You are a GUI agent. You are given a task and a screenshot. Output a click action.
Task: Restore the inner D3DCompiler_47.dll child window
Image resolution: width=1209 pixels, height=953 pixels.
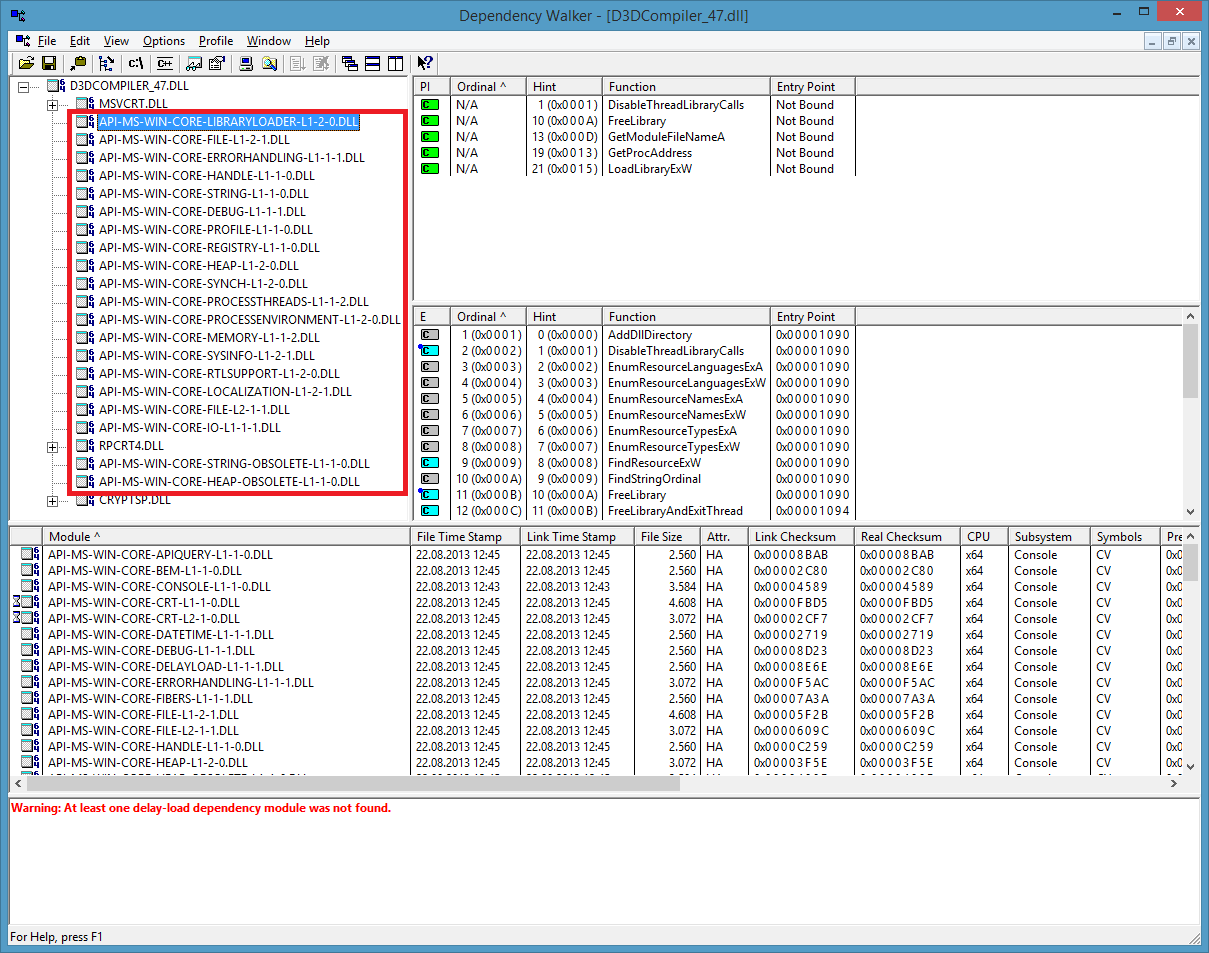(x=1171, y=41)
